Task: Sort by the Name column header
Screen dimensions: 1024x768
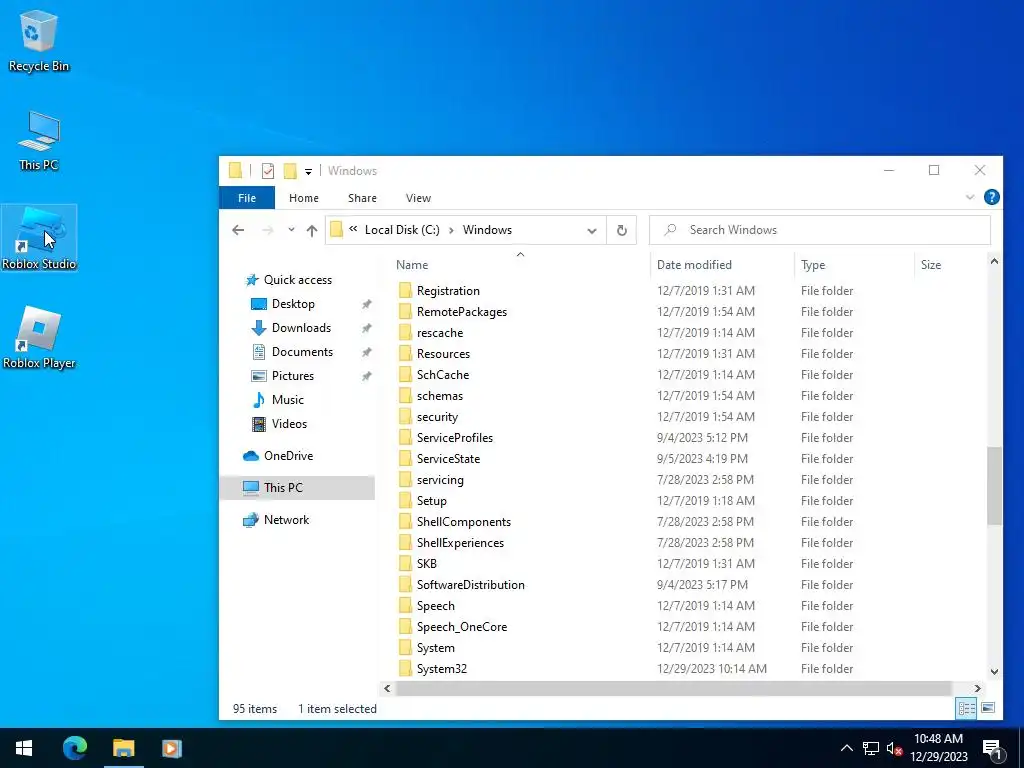Action: (x=411, y=264)
